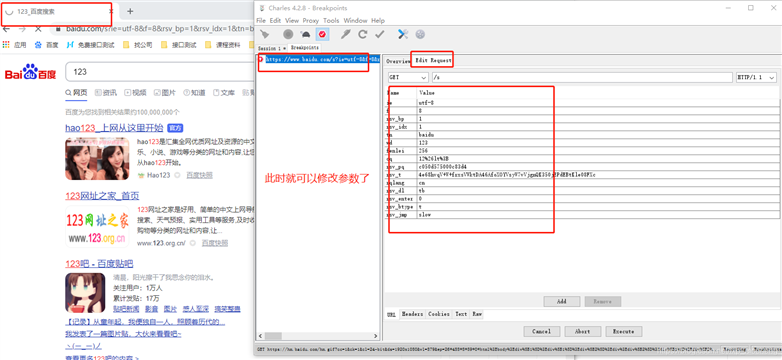Click the slow value cell
Screen dimensions: 782x360
click(x=598, y=215)
